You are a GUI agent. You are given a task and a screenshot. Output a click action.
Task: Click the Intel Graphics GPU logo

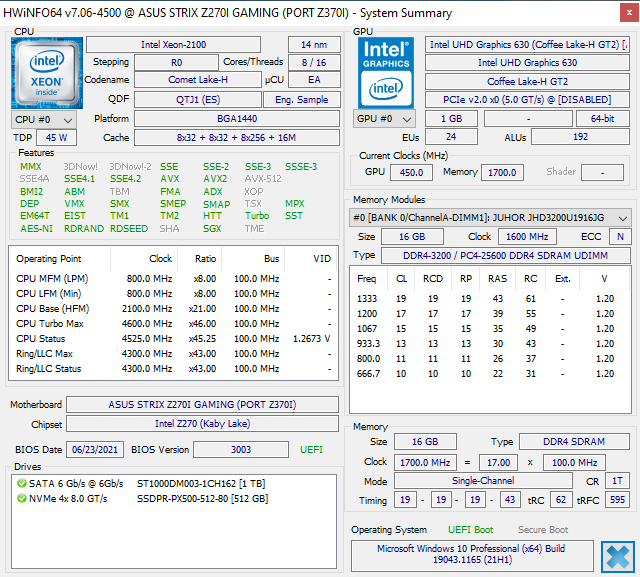[x=386, y=73]
